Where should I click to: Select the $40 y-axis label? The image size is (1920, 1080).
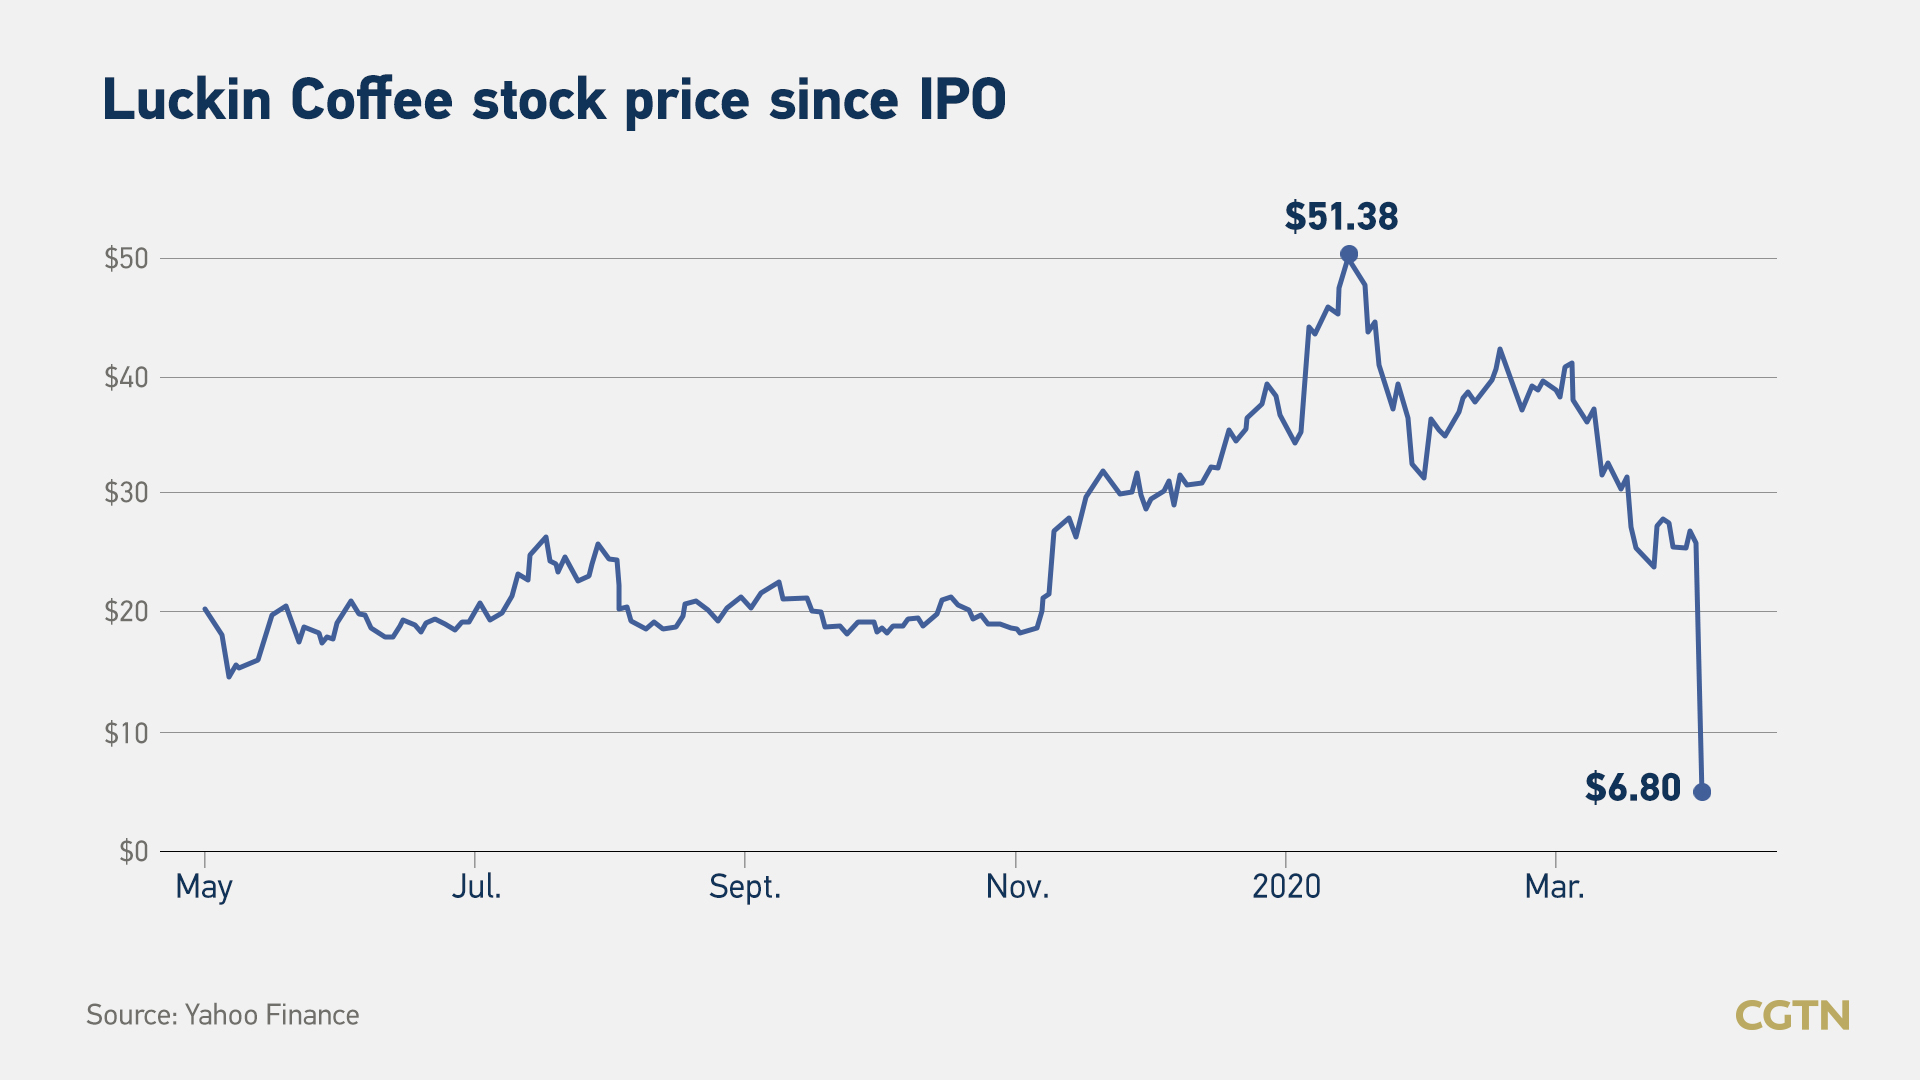tap(126, 377)
